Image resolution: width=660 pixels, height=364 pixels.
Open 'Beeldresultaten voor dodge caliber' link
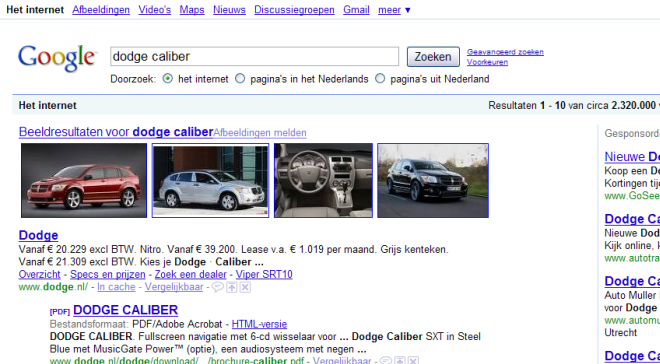116,132
